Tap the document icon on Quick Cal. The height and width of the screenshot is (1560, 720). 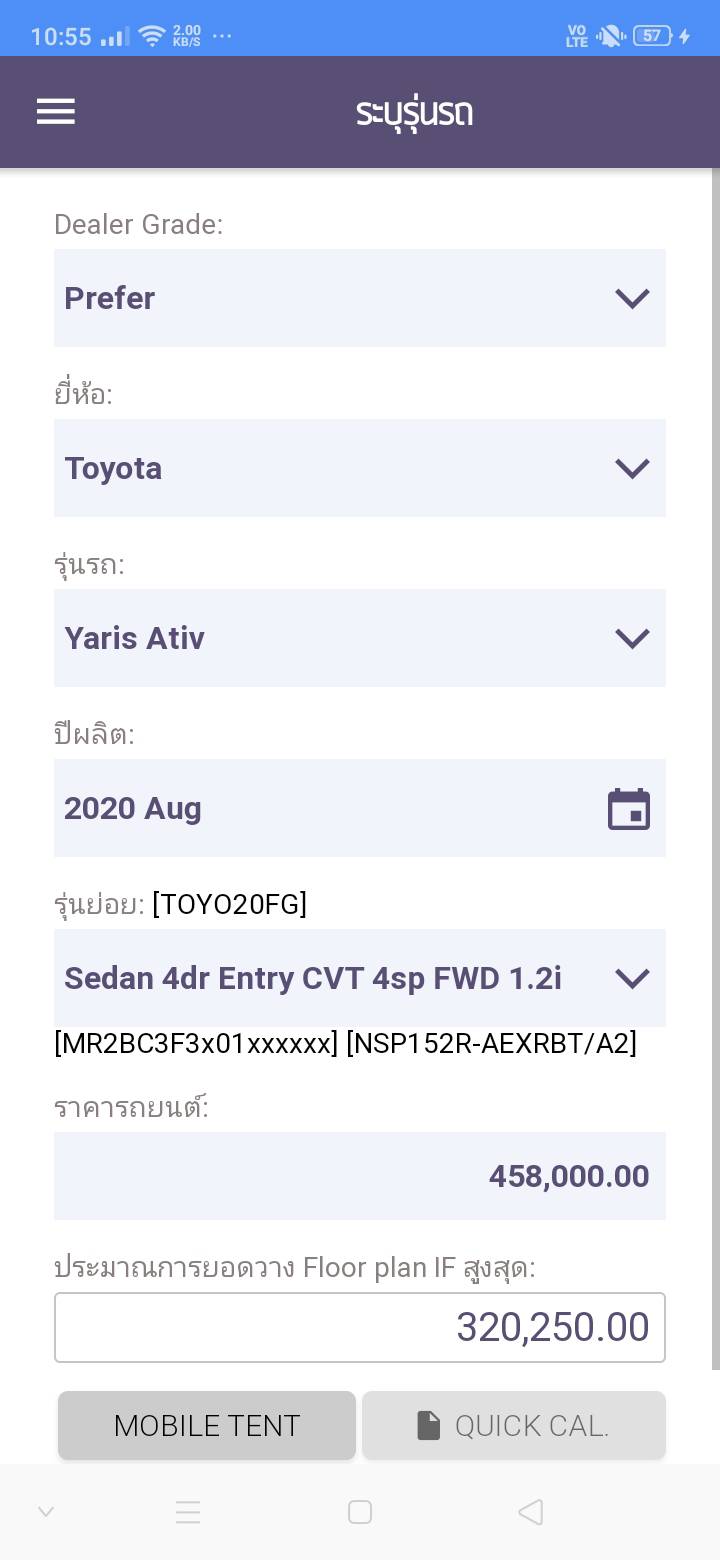click(428, 1426)
